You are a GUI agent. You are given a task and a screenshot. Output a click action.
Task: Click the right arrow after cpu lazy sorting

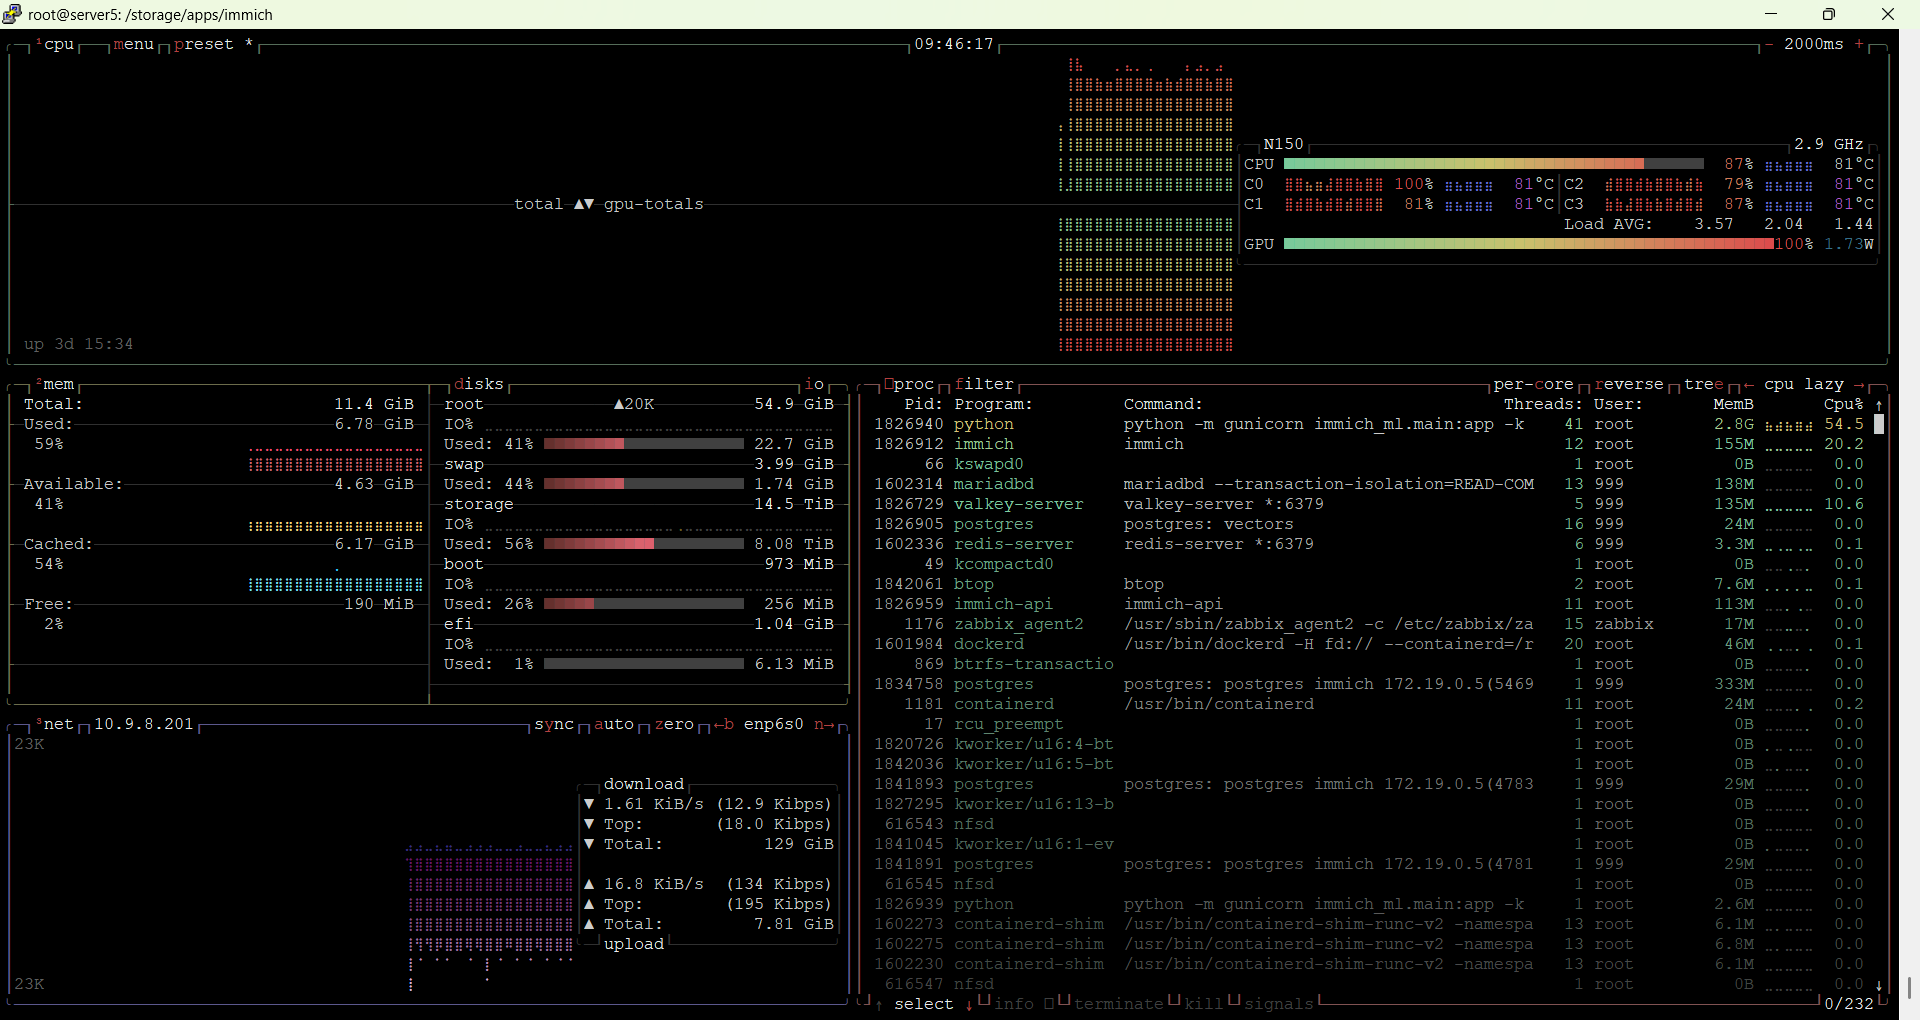(x=1859, y=384)
